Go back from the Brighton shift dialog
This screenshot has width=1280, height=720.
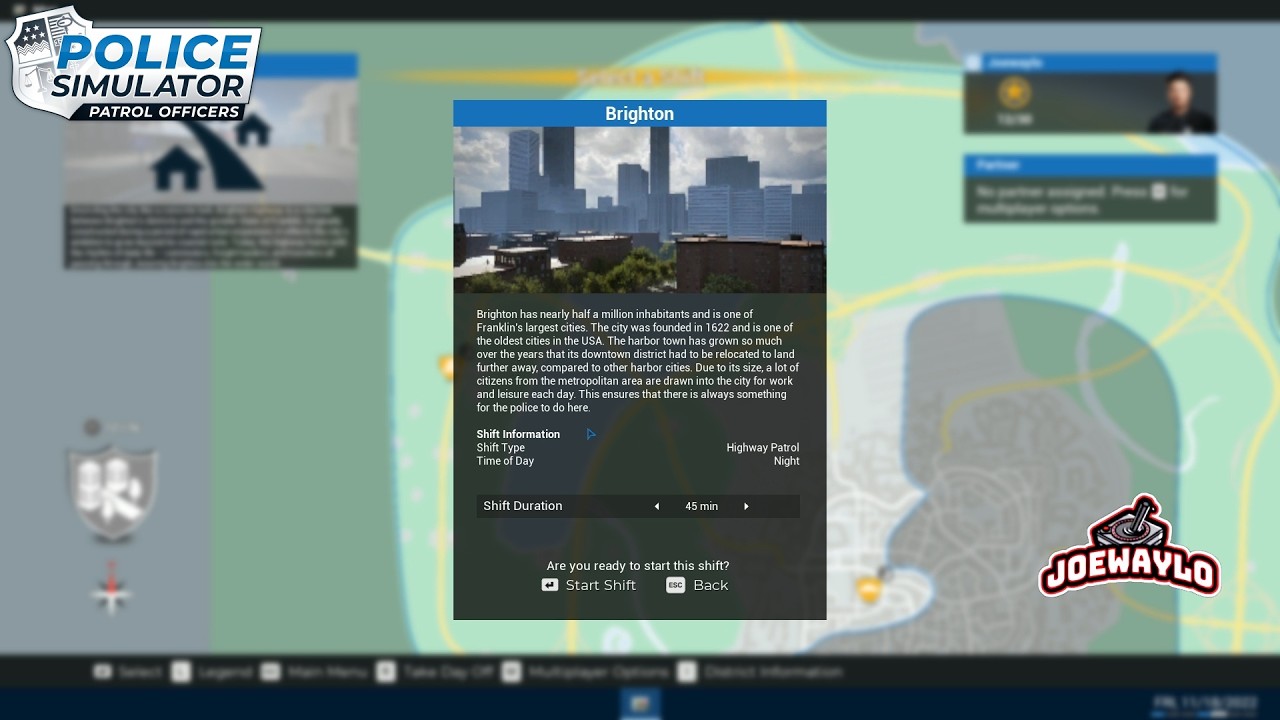(697, 585)
